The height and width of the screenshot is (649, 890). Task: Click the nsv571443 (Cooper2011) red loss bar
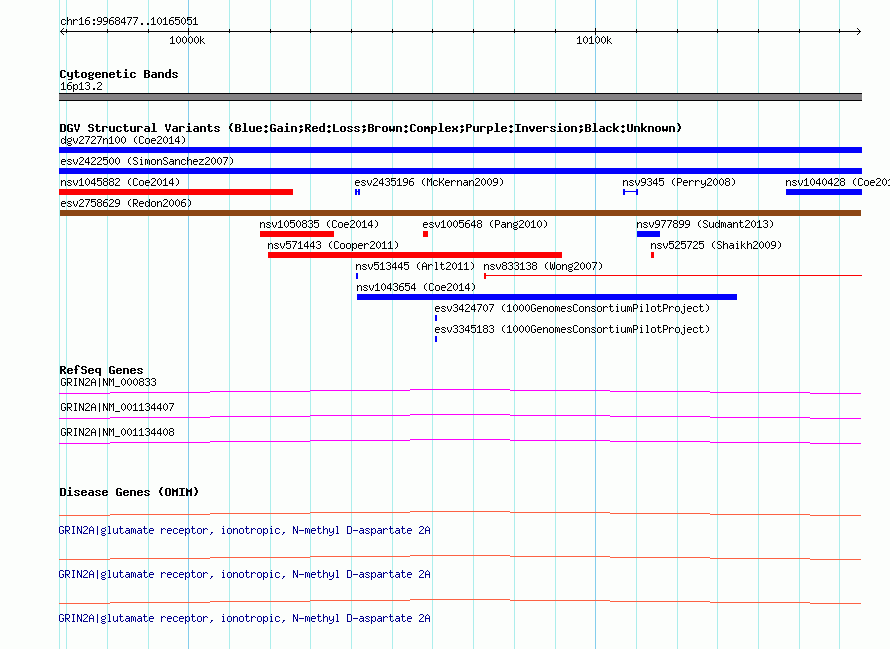415,255
